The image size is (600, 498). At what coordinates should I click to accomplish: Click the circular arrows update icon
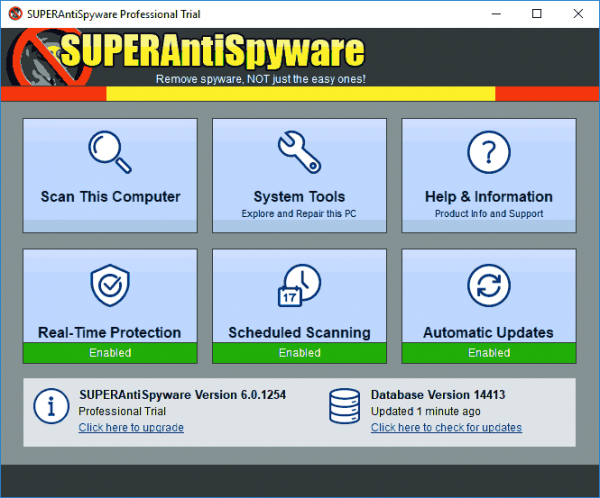click(x=489, y=285)
